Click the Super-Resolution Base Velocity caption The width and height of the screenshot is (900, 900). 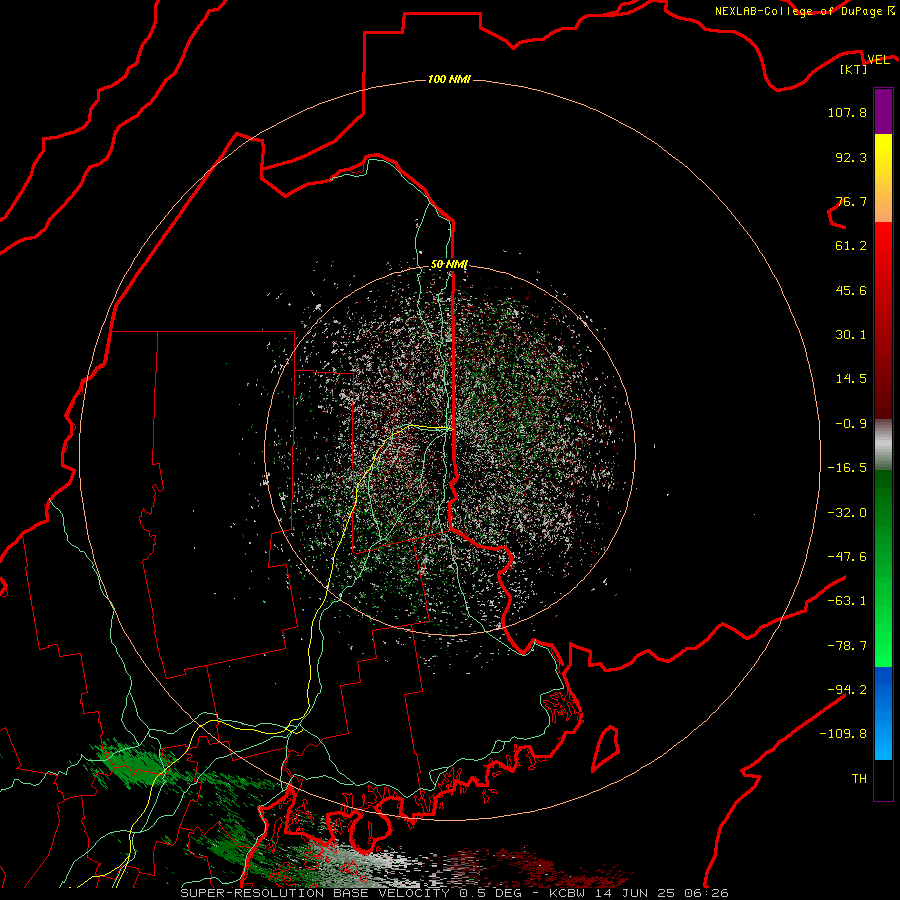pos(455,893)
